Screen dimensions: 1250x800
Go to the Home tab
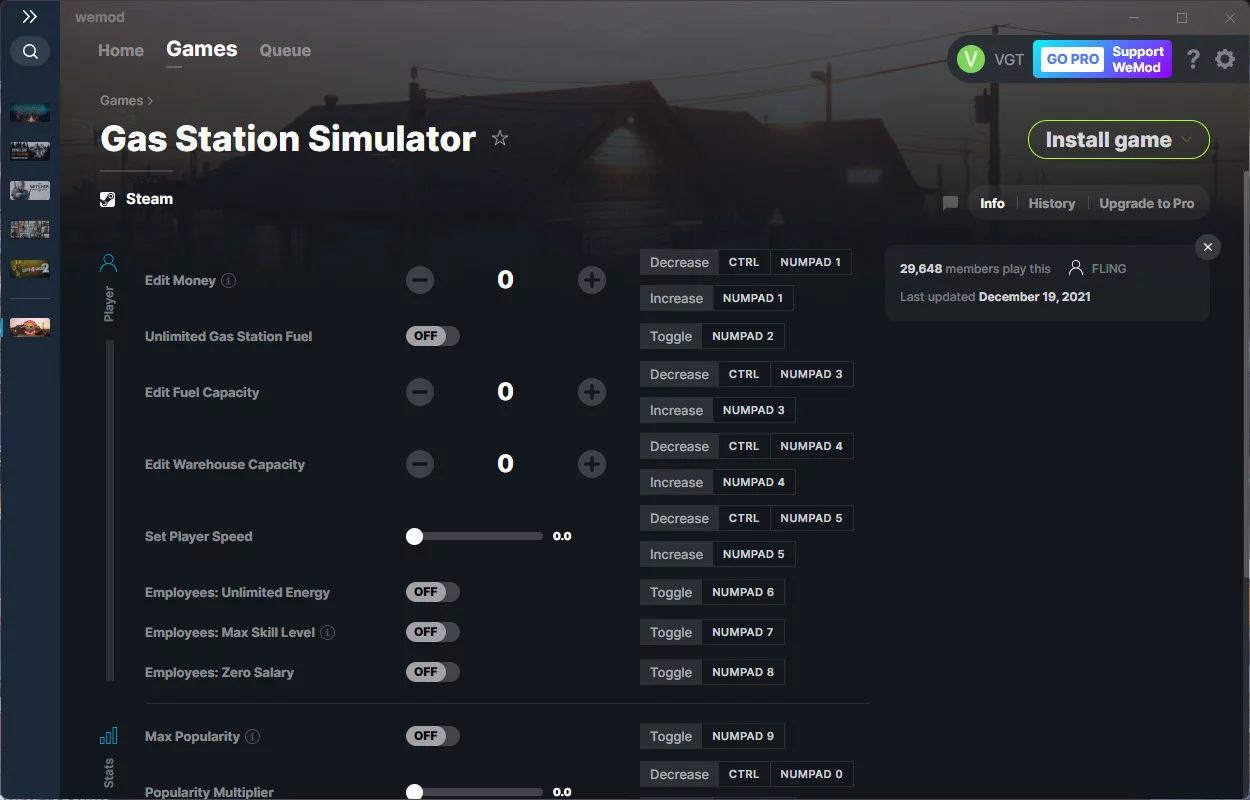pyautogui.click(x=121, y=50)
